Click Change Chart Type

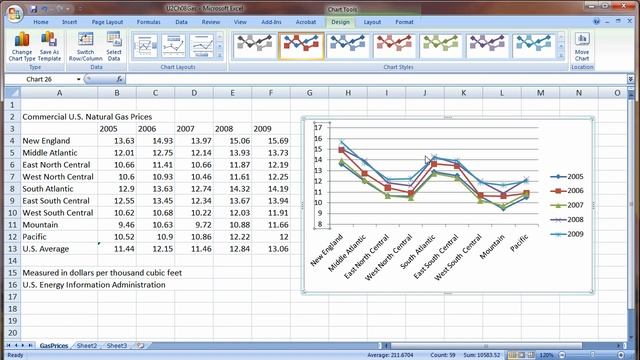[22, 47]
